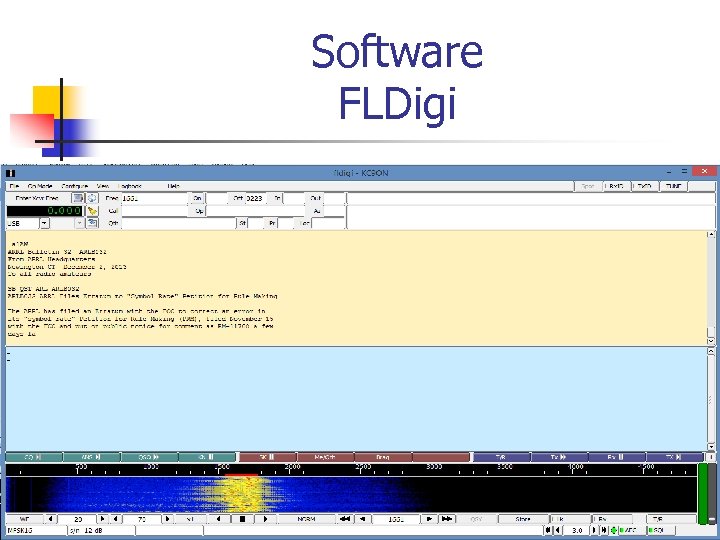Select the Brag macro button
This screenshot has height=540, width=720.
383,457
